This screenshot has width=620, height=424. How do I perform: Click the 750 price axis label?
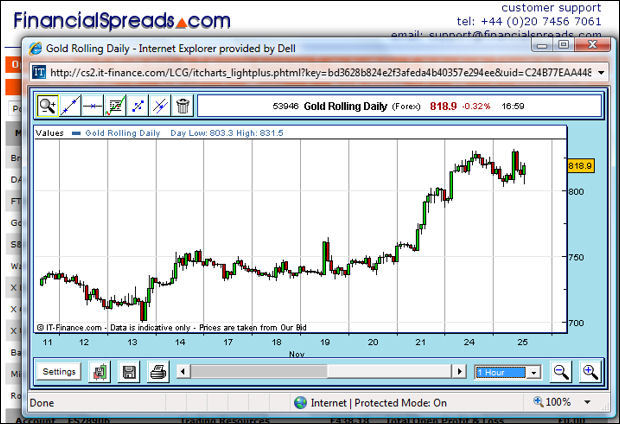pyautogui.click(x=576, y=257)
